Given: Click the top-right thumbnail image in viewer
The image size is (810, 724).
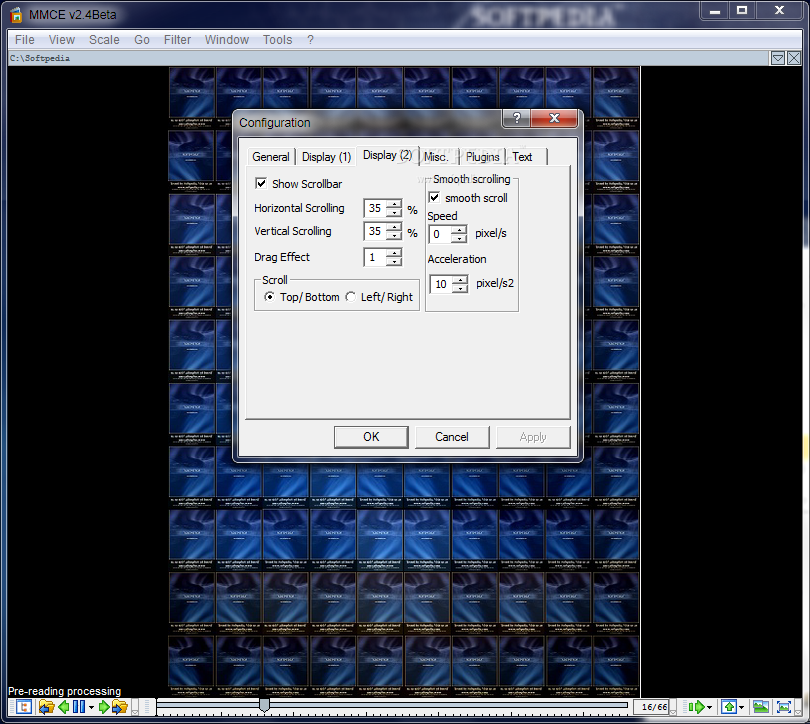Looking at the screenshot, I should coord(616,97).
